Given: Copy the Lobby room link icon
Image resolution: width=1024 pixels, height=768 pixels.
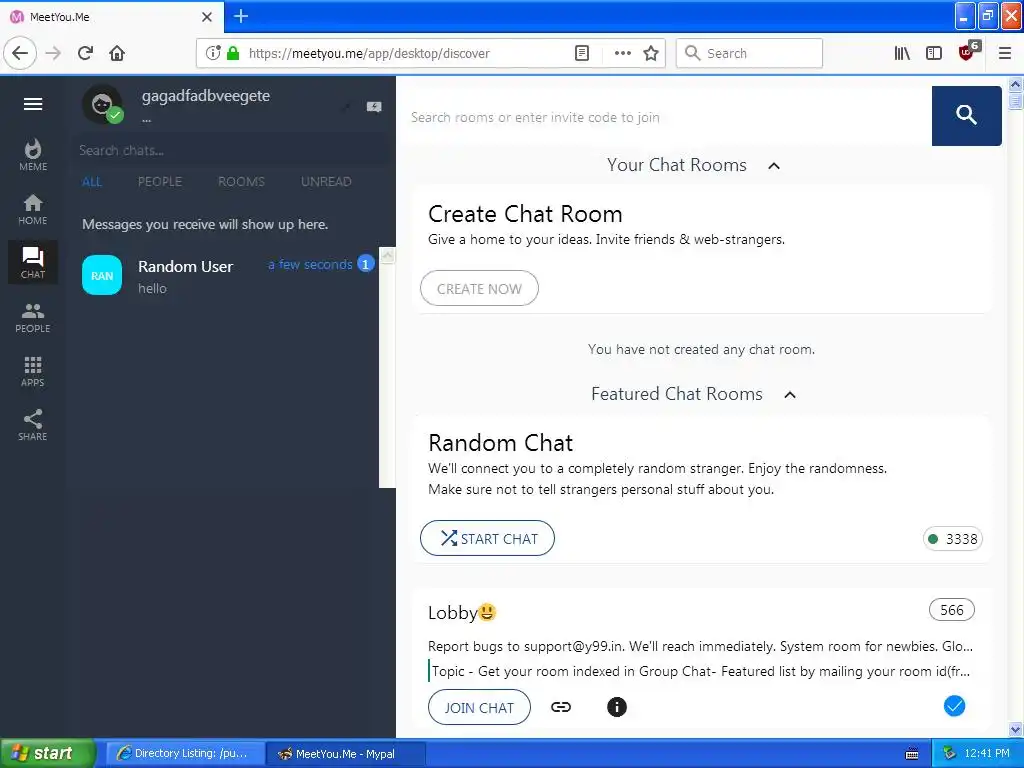Looking at the screenshot, I should (561, 707).
